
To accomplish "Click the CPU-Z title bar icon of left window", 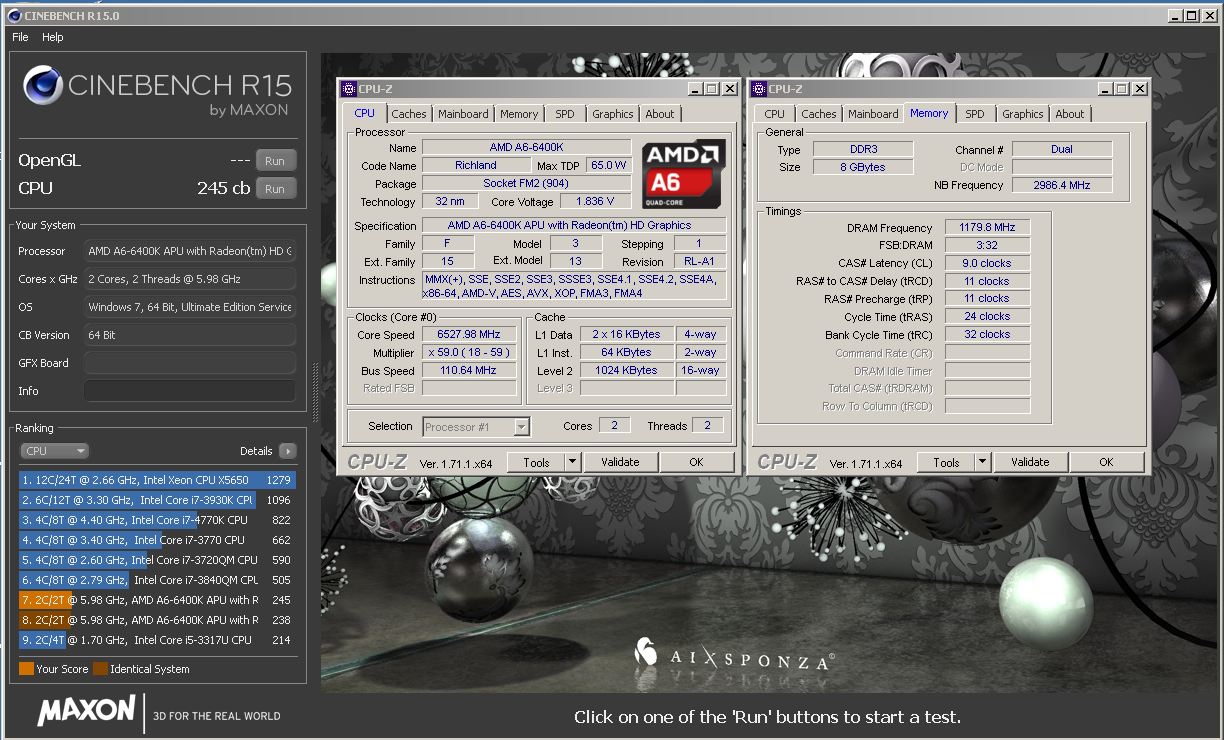I will click(348, 89).
